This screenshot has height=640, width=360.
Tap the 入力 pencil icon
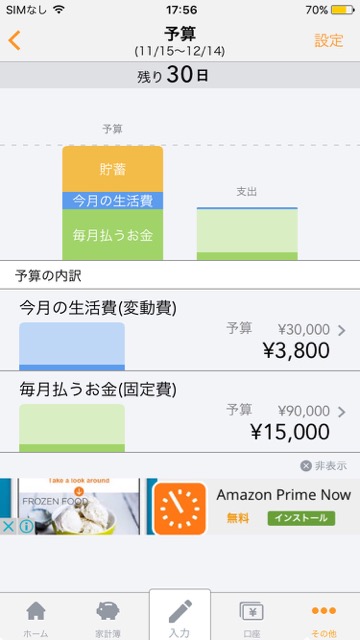coord(180,611)
